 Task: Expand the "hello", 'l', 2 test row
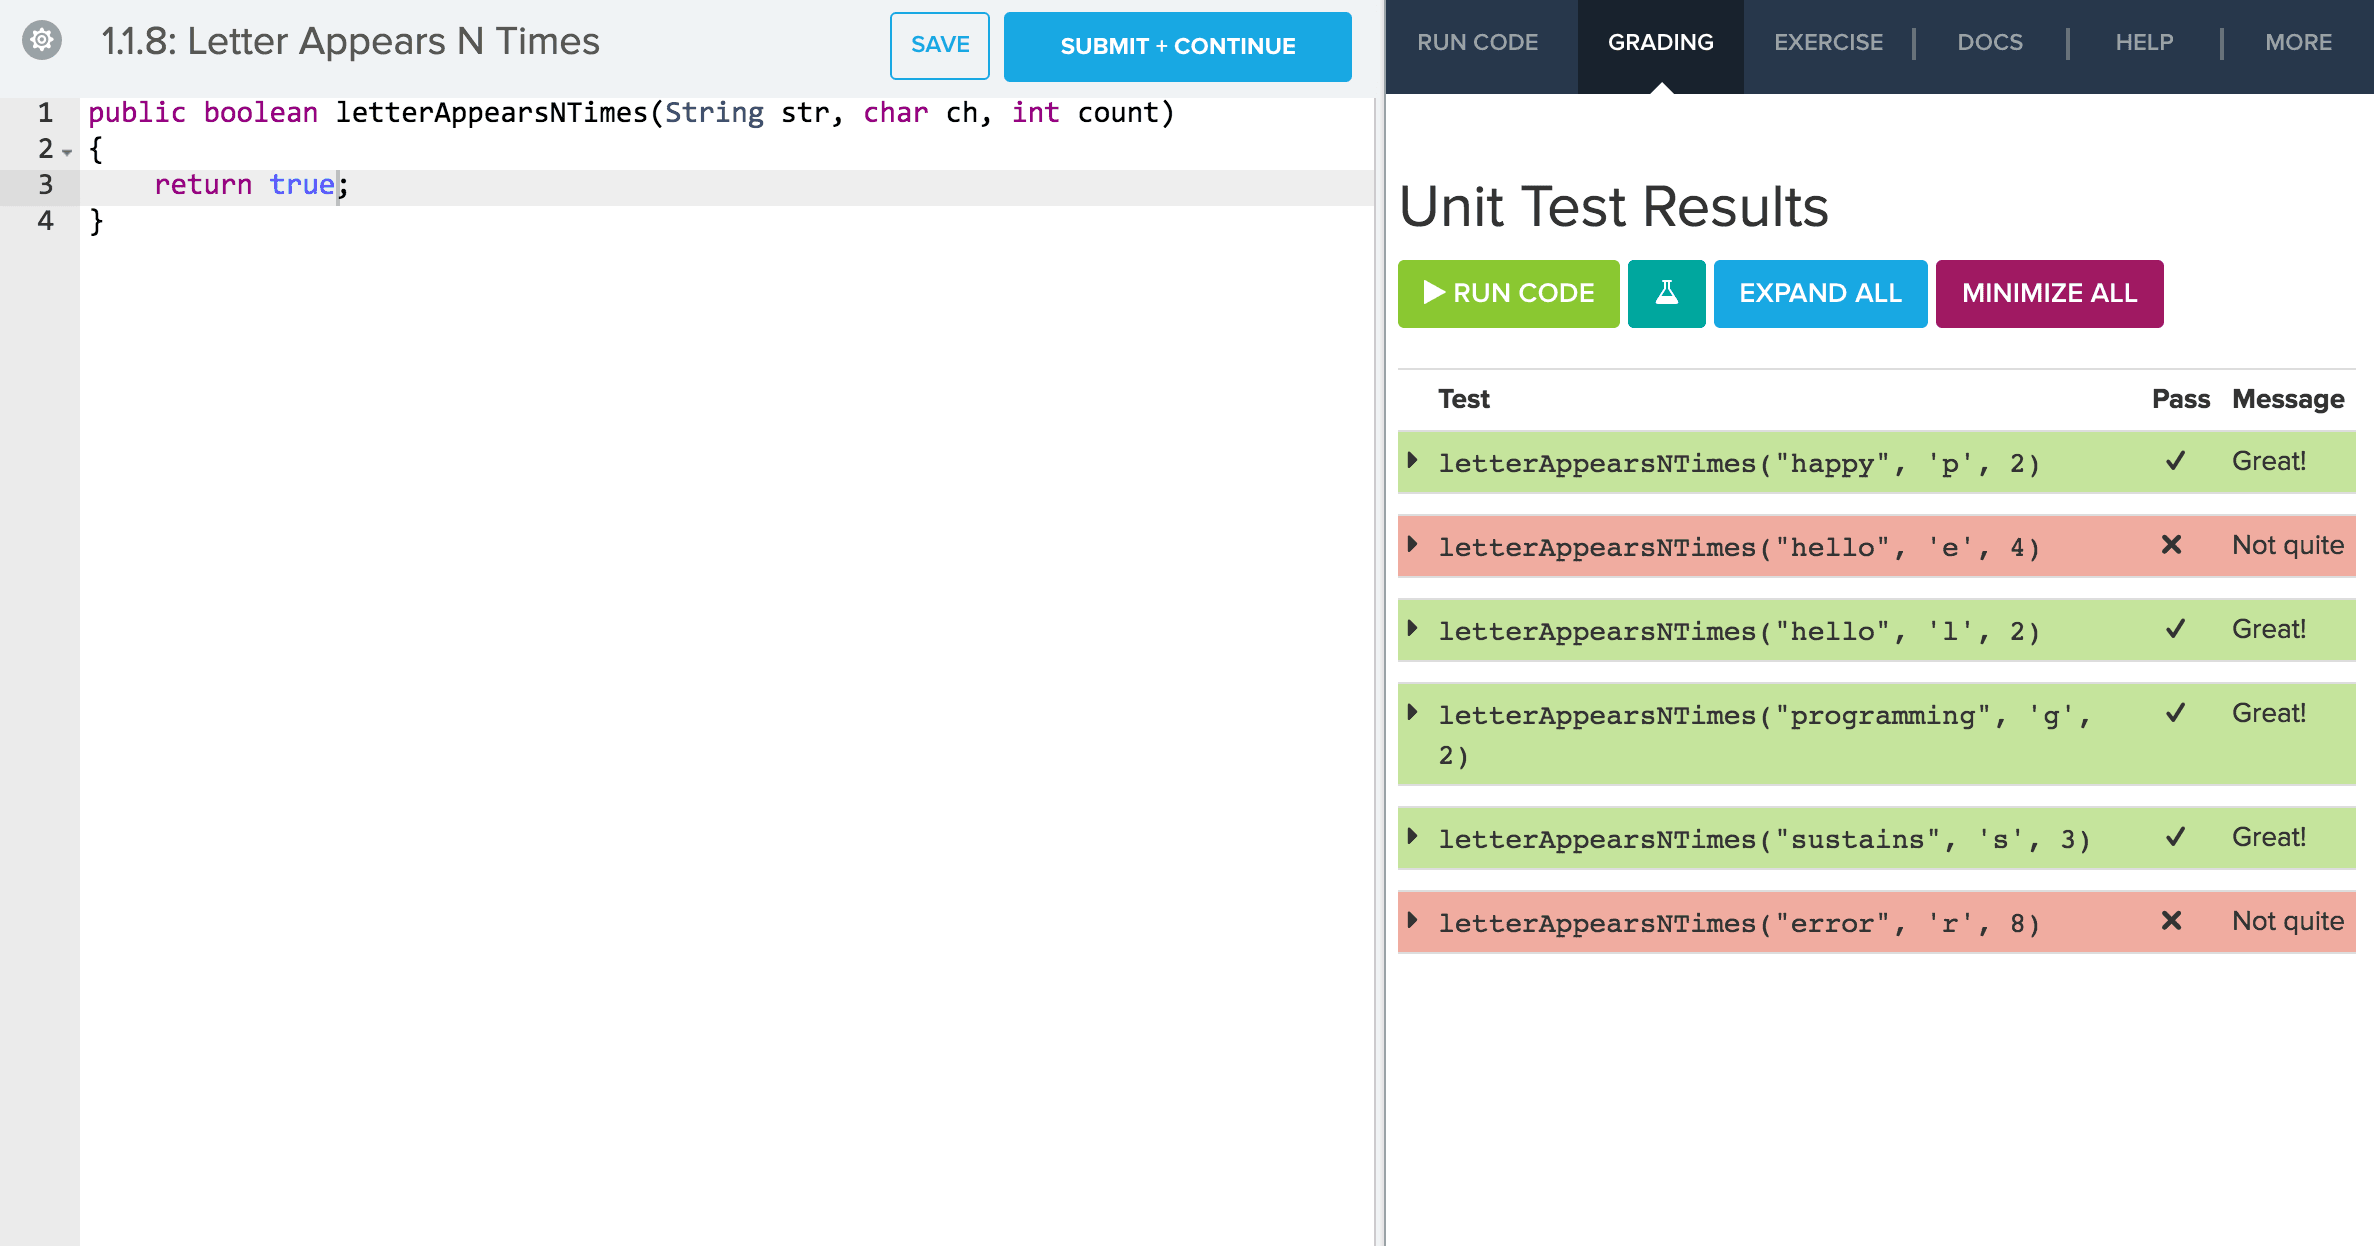pos(1412,629)
